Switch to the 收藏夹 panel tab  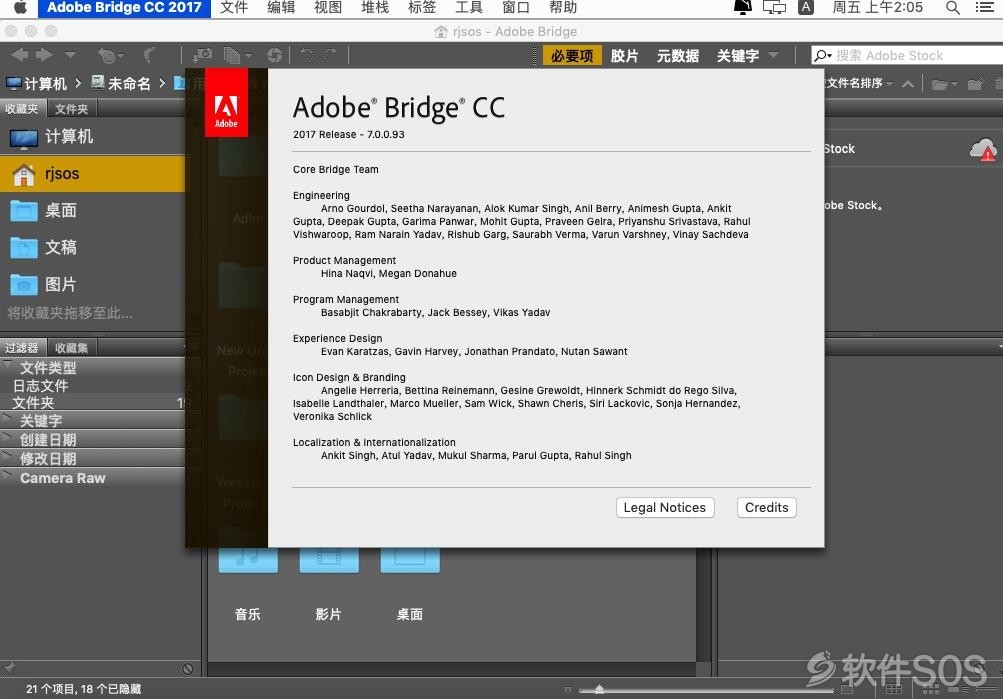tap(22, 109)
